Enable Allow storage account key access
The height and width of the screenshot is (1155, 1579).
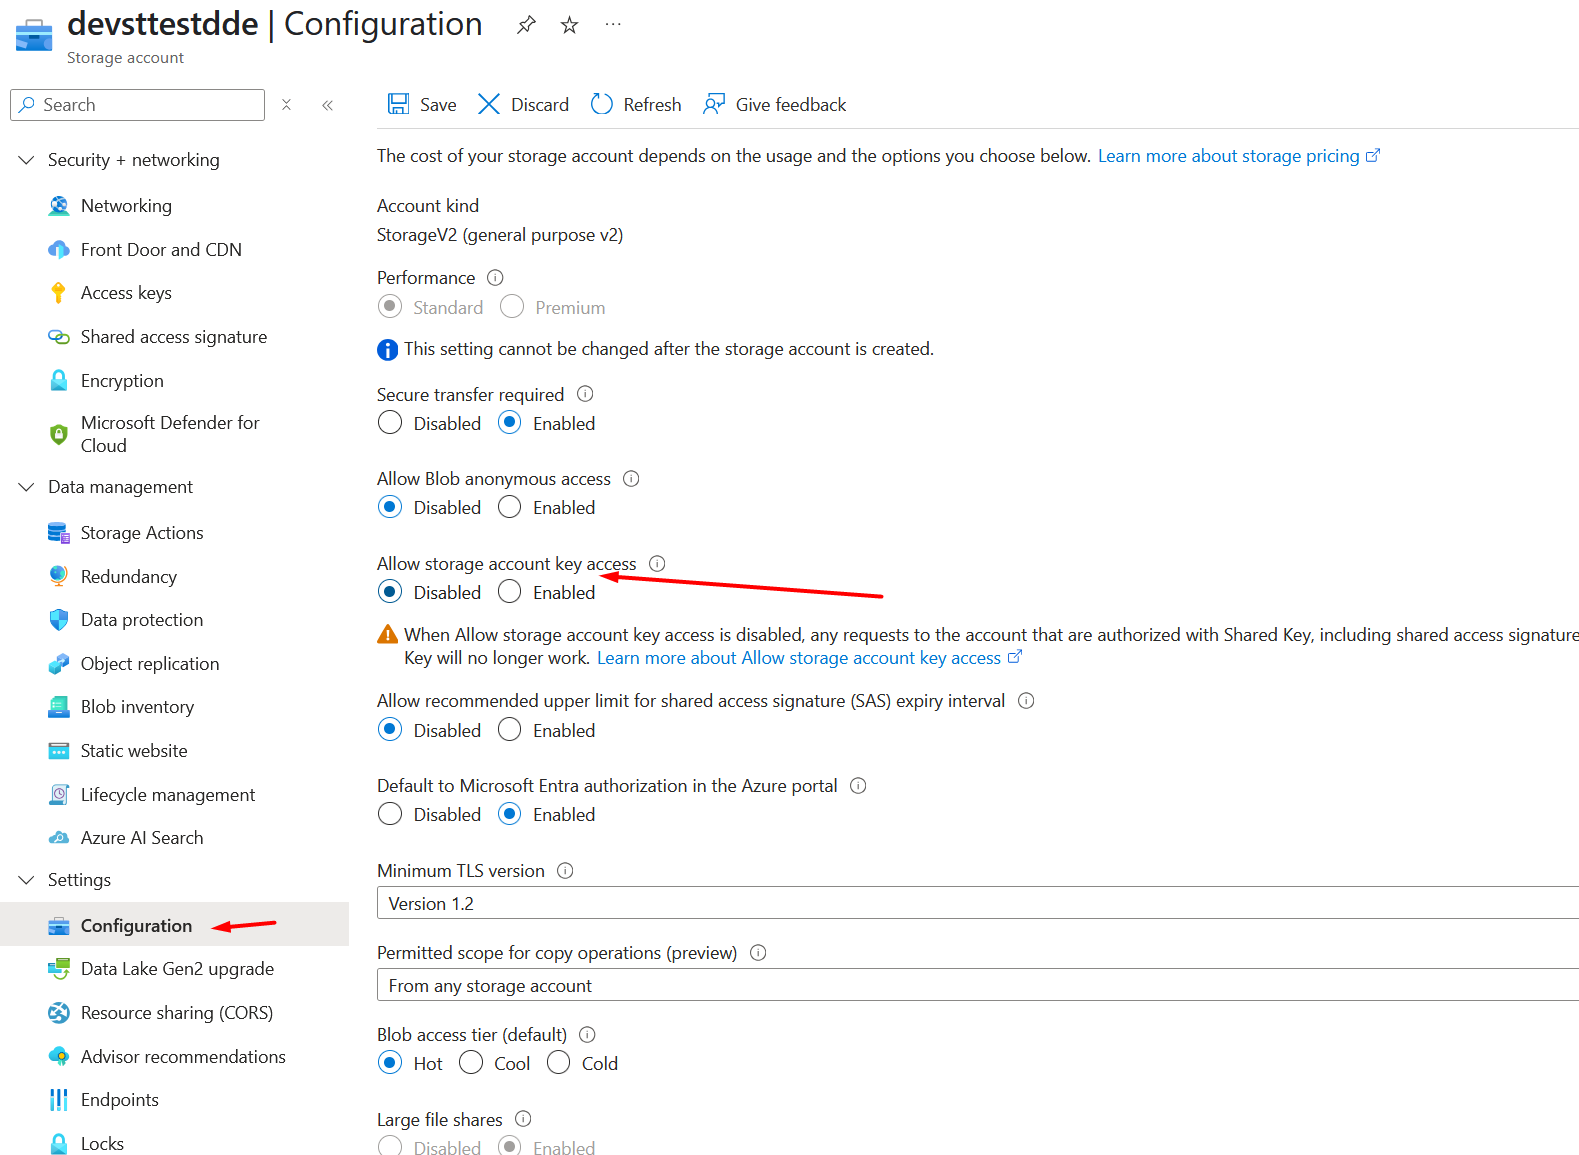510,592
